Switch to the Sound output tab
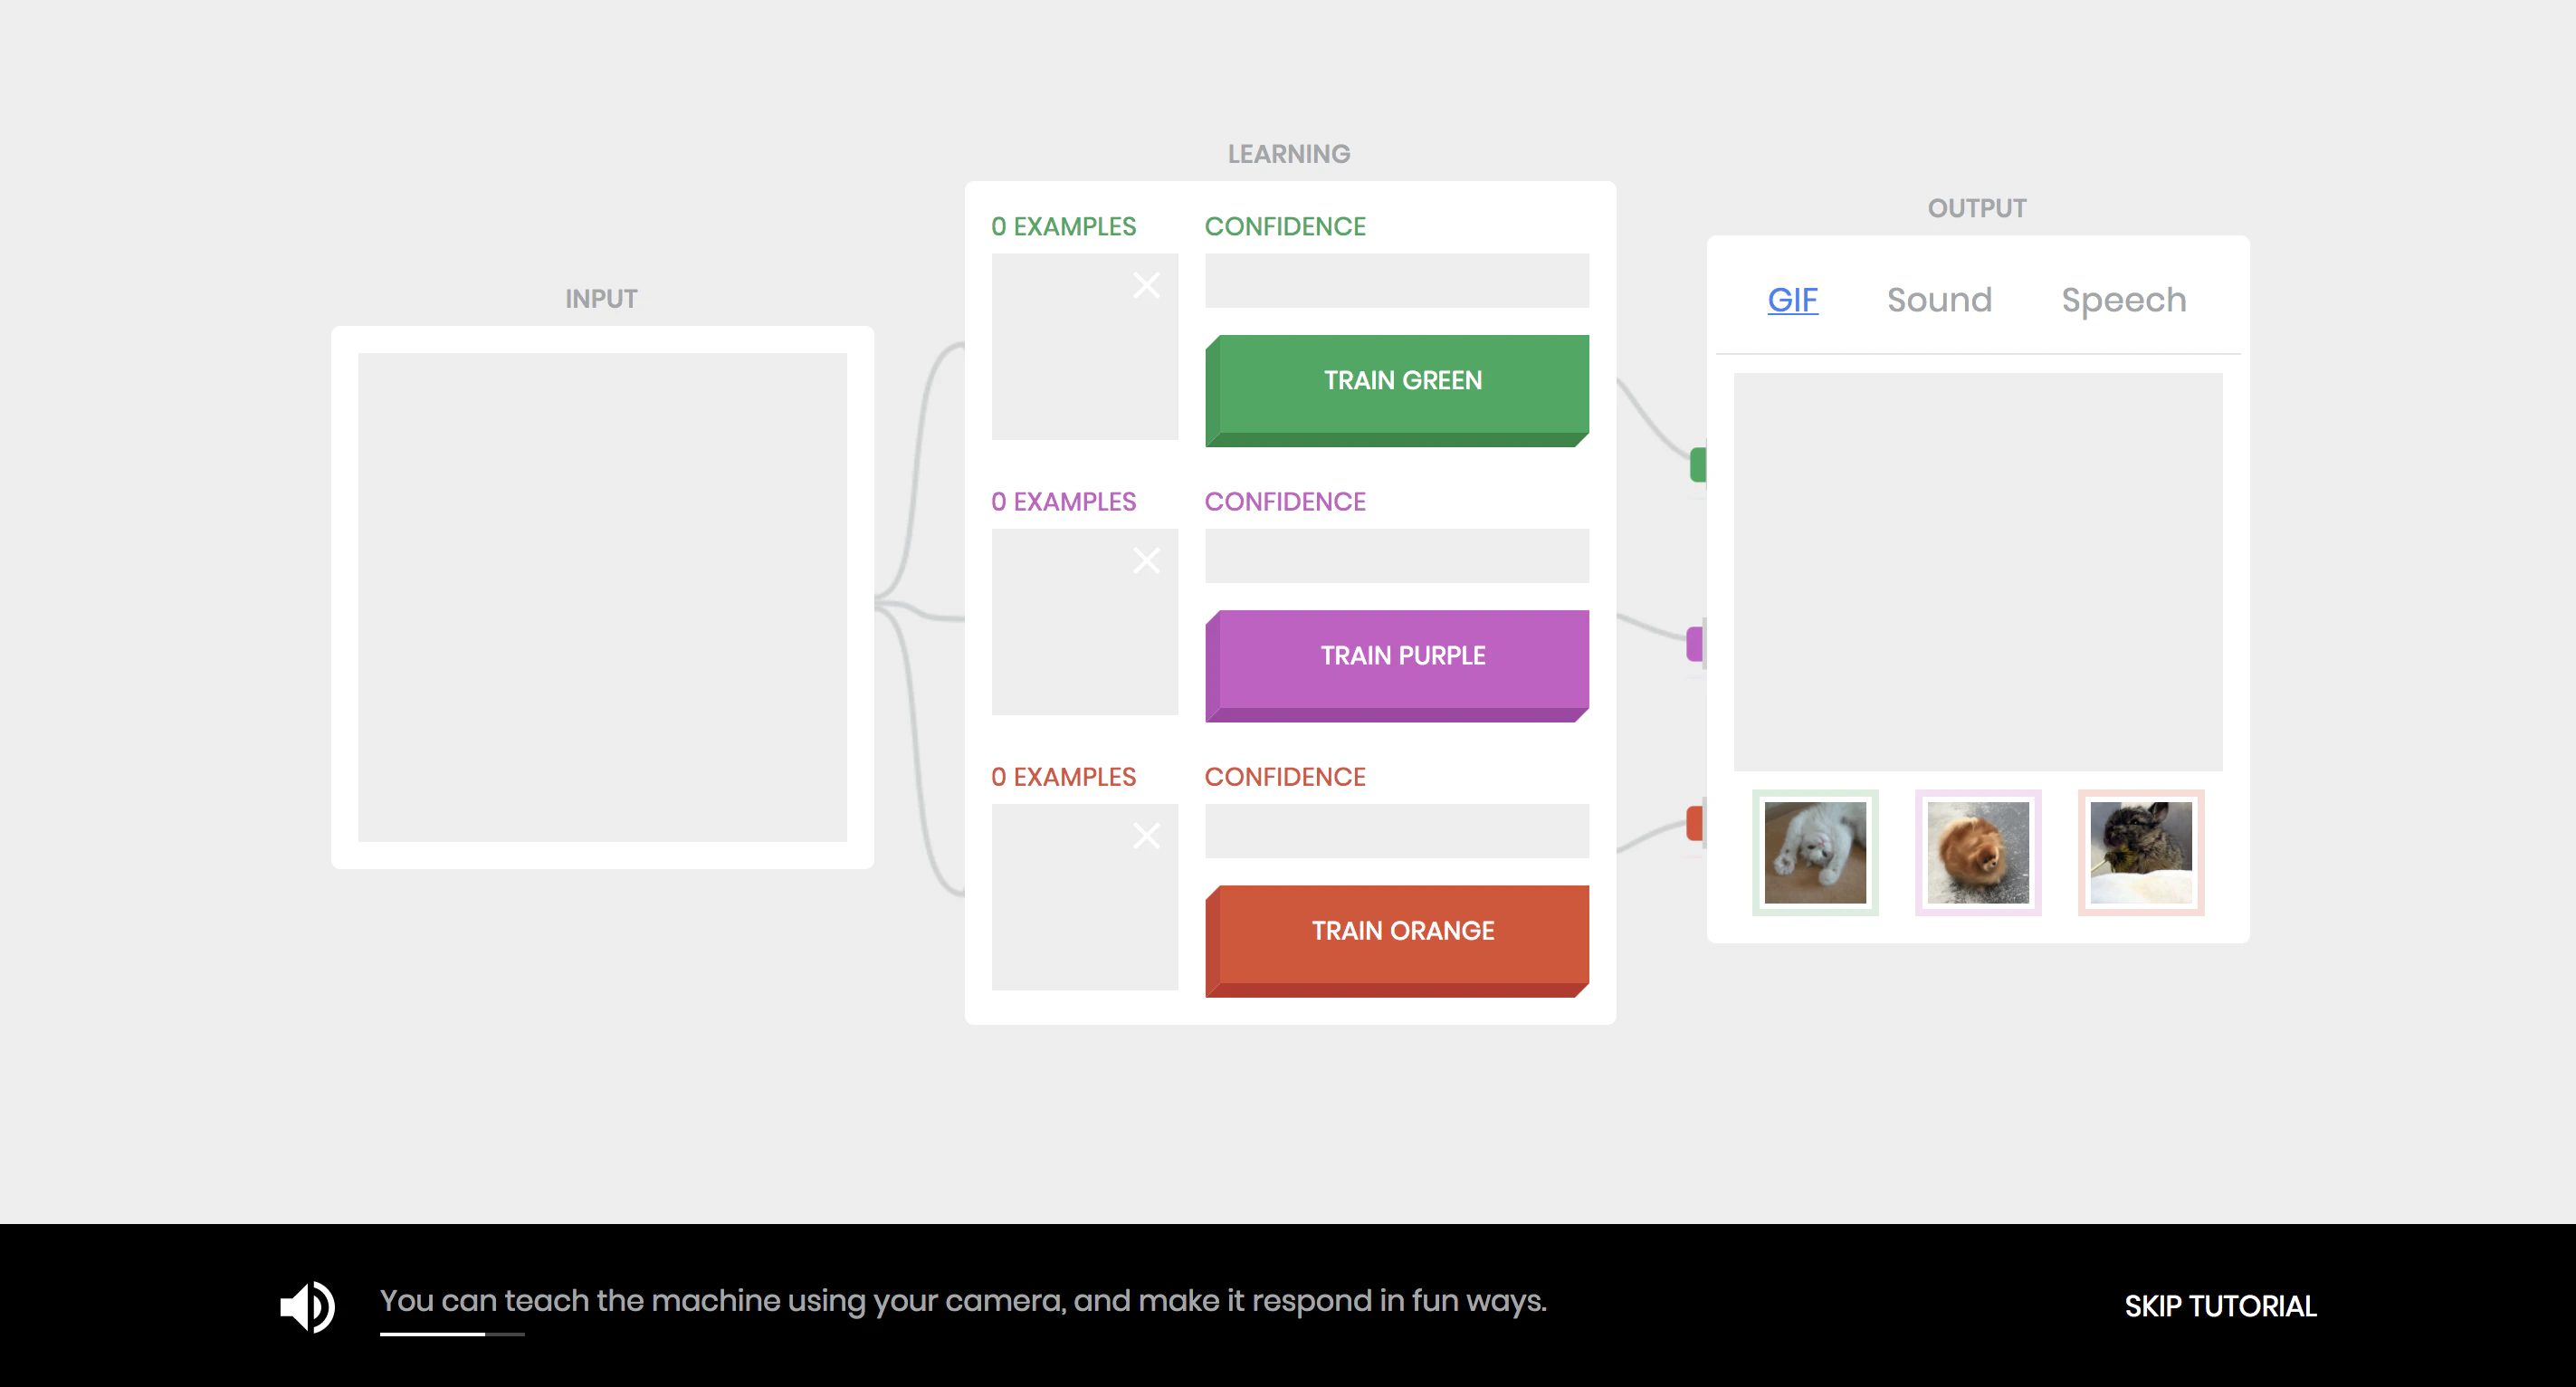Image resolution: width=2576 pixels, height=1387 pixels. tap(1939, 300)
